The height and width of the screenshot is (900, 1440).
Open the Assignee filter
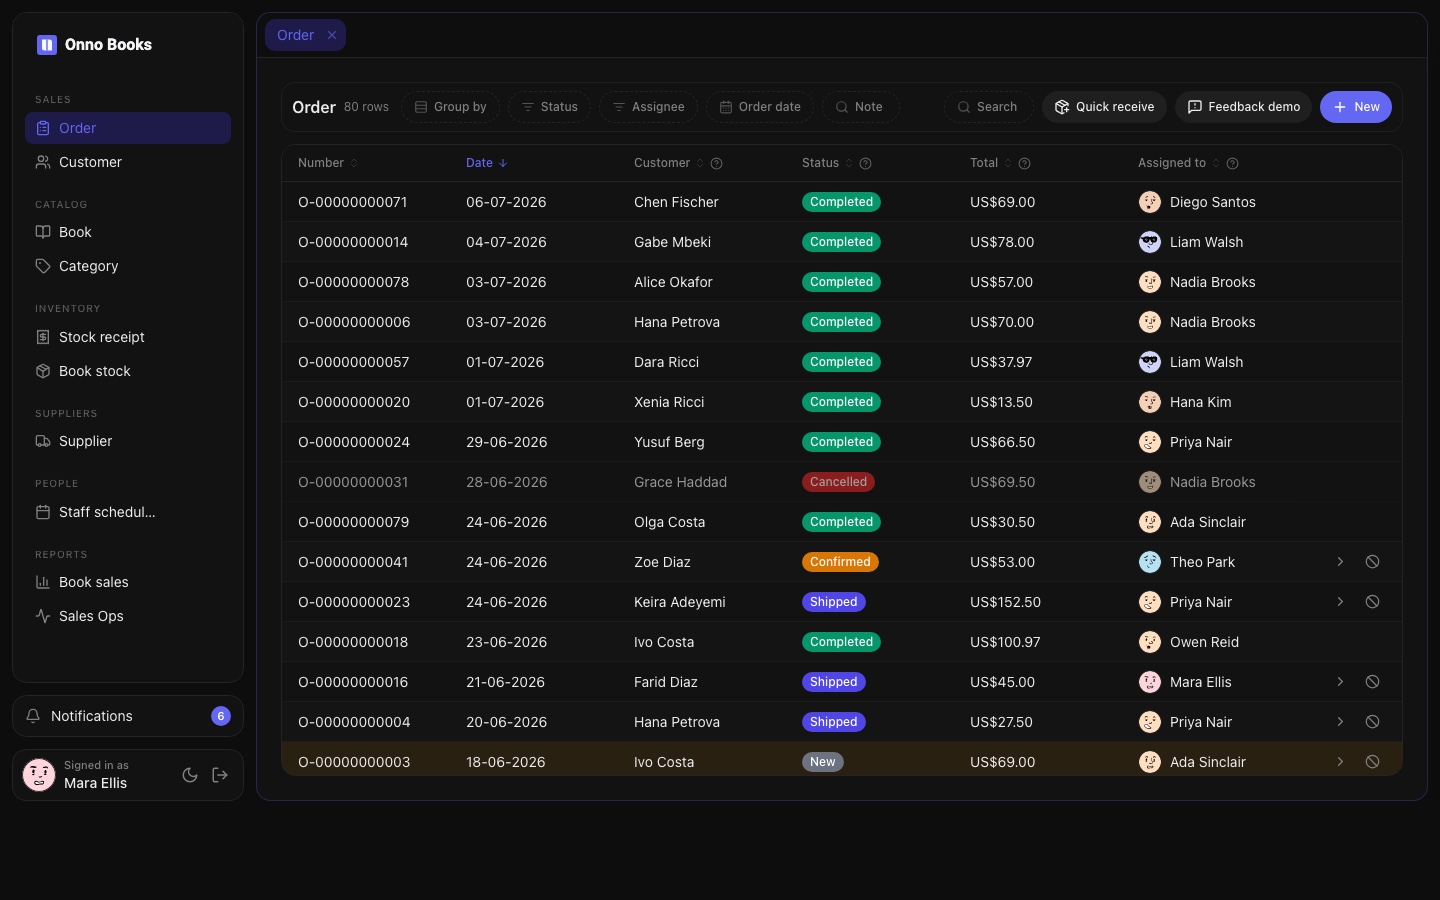coord(648,107)
